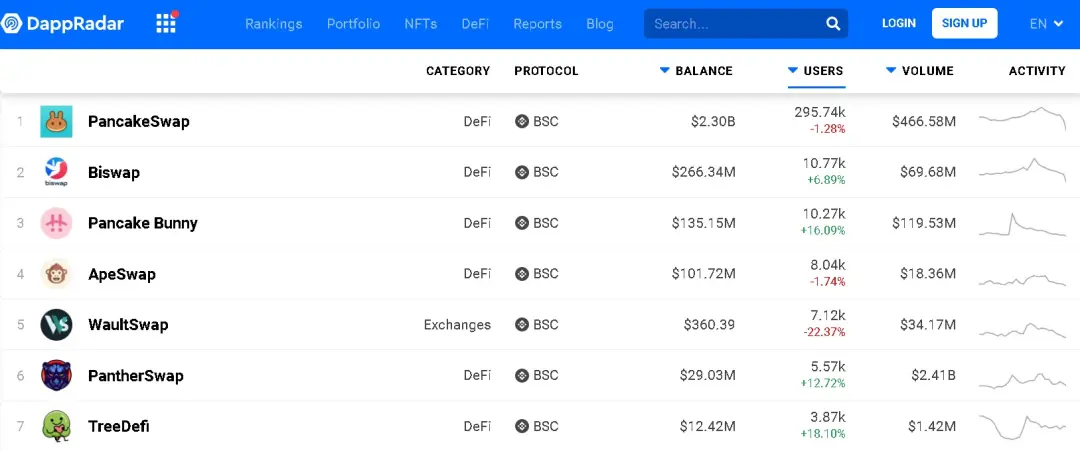Click the SIGN UP button
Screen dimensions: 1080x451
(964, 23)
